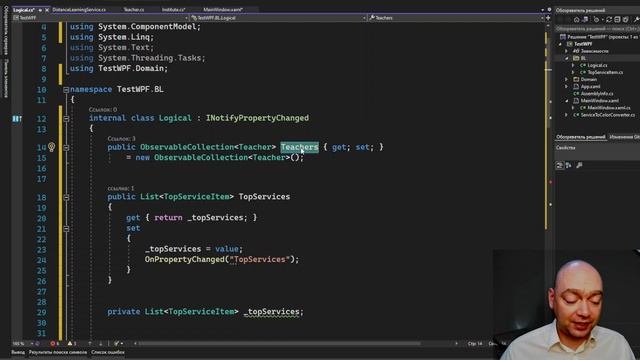Screen dimensions: 640x360
Task: Open the zoom level dropdown
Action: (x=32, y=344)
